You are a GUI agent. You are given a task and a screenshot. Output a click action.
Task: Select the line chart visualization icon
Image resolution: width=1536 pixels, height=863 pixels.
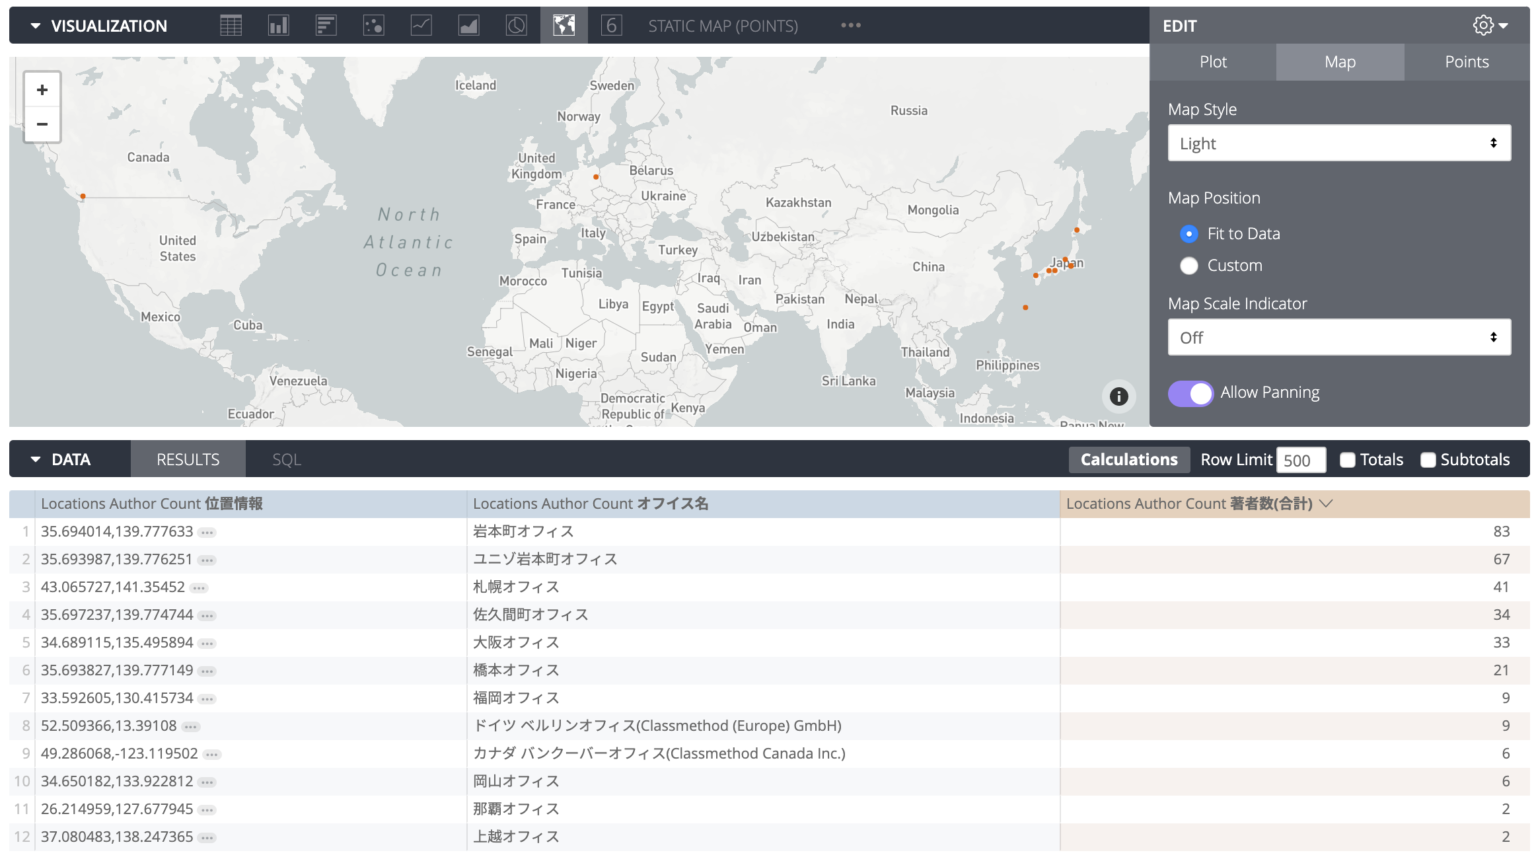coord(421,25)
